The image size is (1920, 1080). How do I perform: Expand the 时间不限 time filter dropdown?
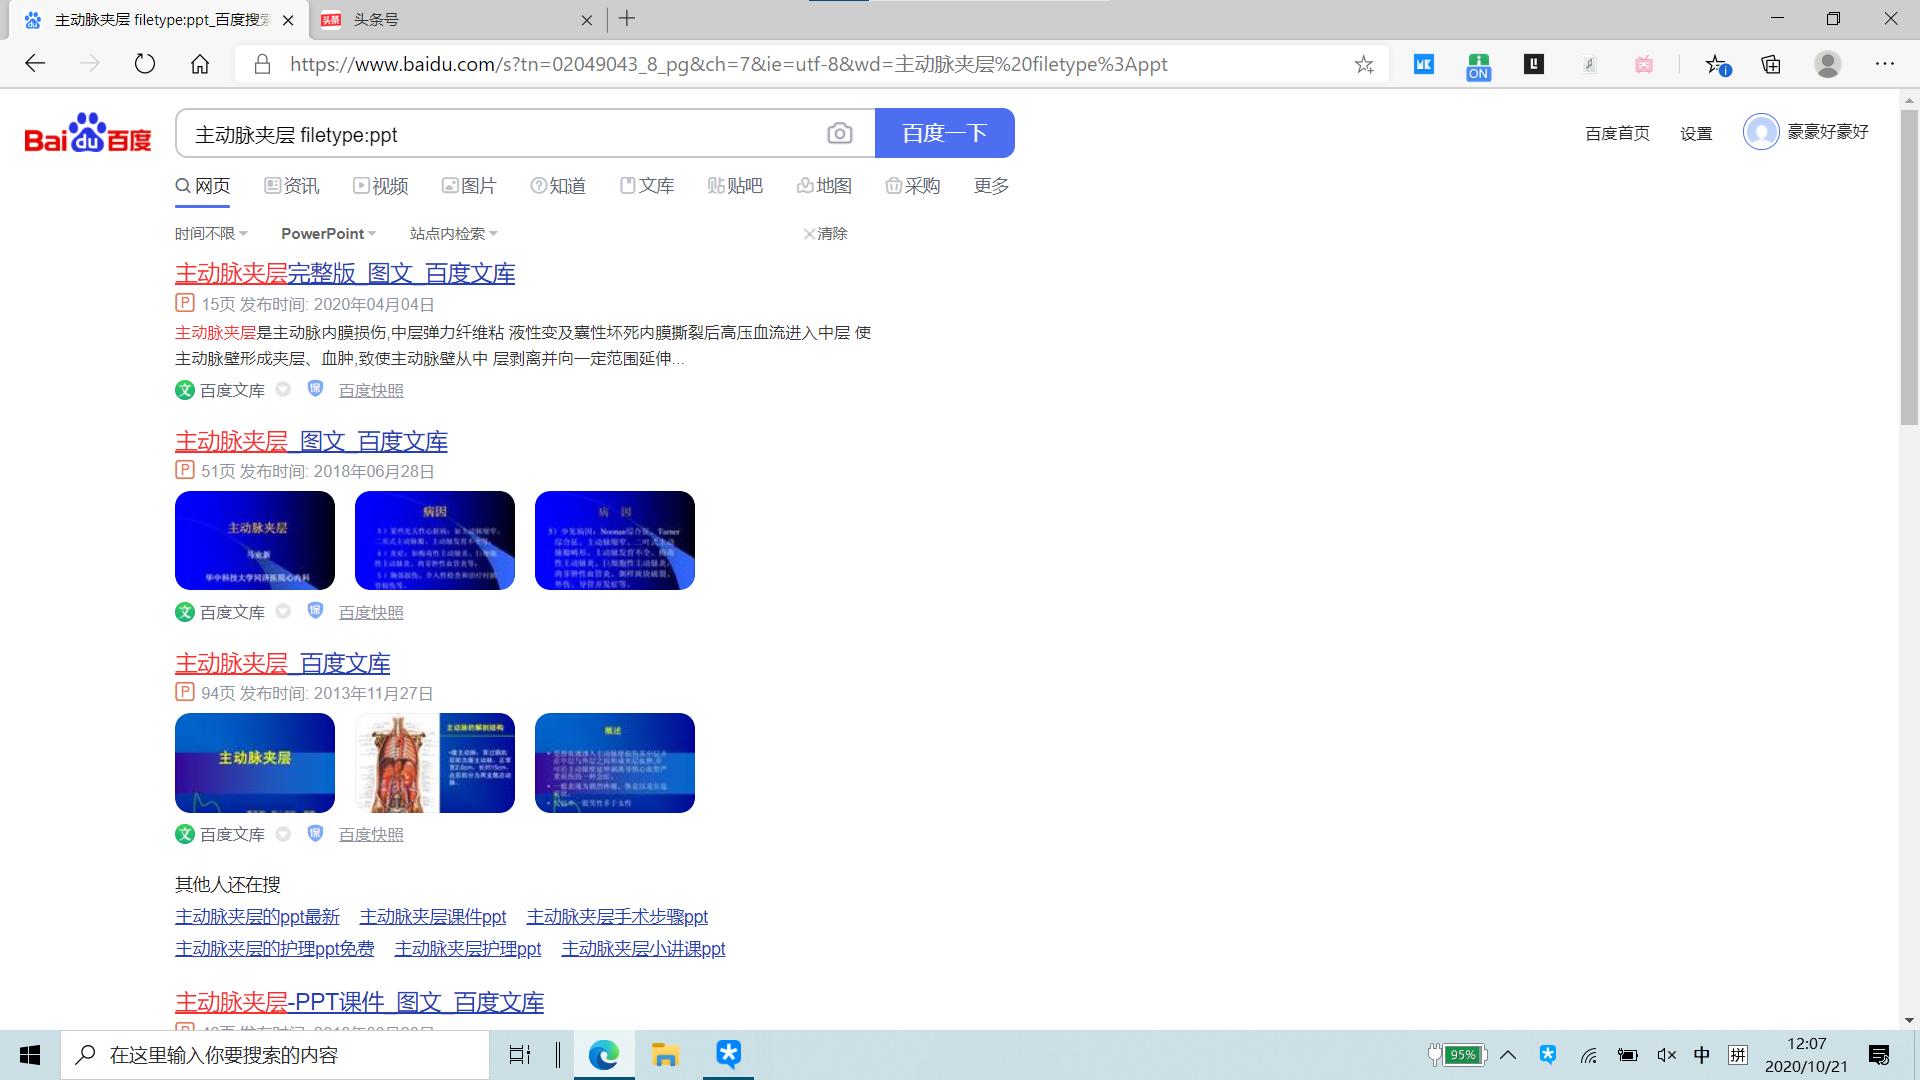pos(211,234)
